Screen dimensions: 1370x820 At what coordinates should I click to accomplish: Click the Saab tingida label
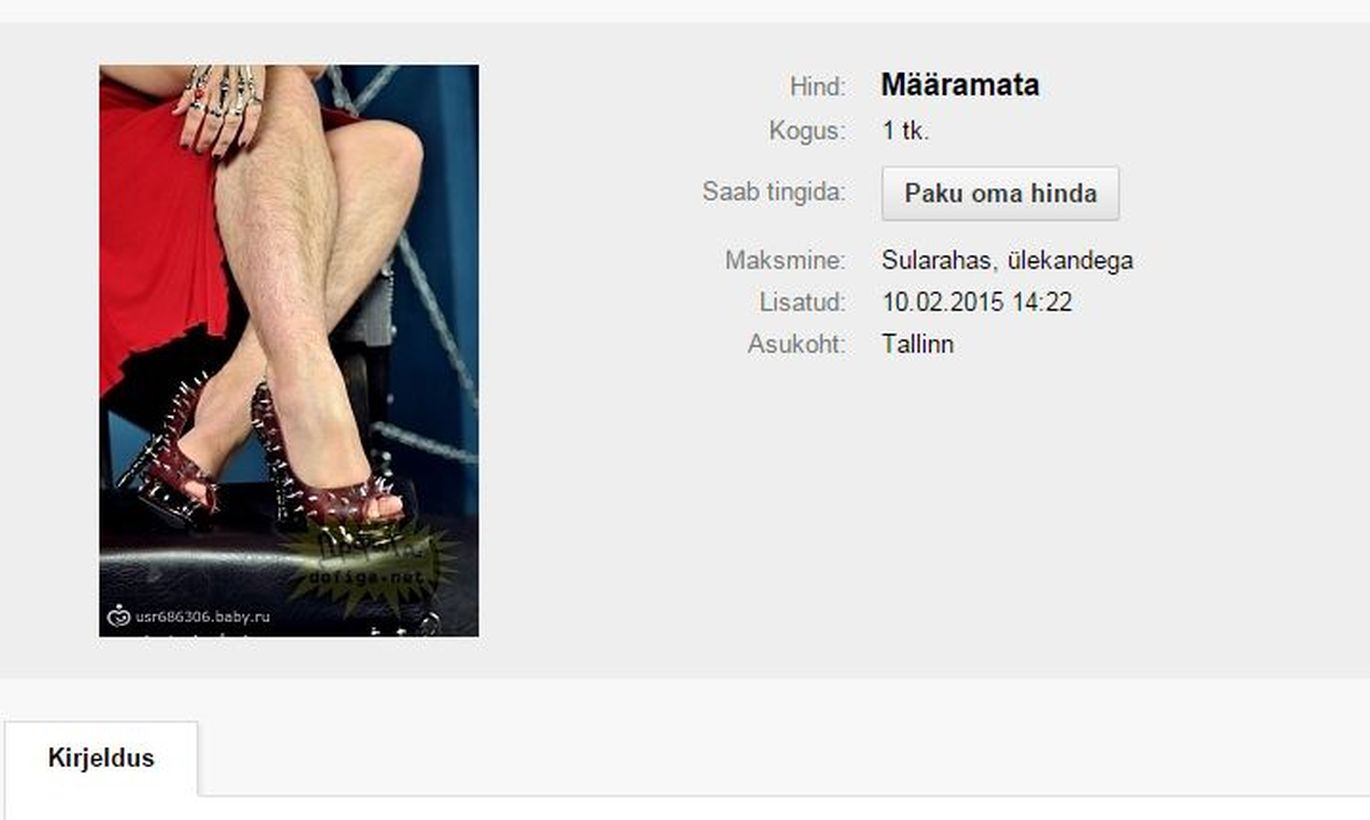[x=774, y=191]
